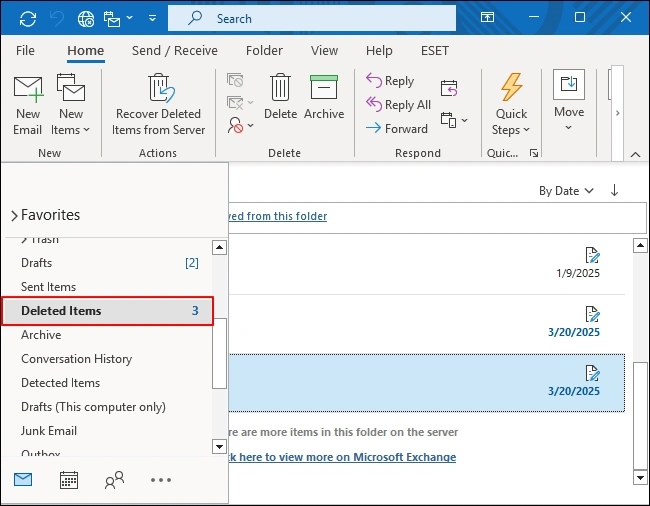Click the calendar-mail icon in quick access toolbar
This screenshot has width=650, height=506.
pyautogui.click(x=112, y=19)
